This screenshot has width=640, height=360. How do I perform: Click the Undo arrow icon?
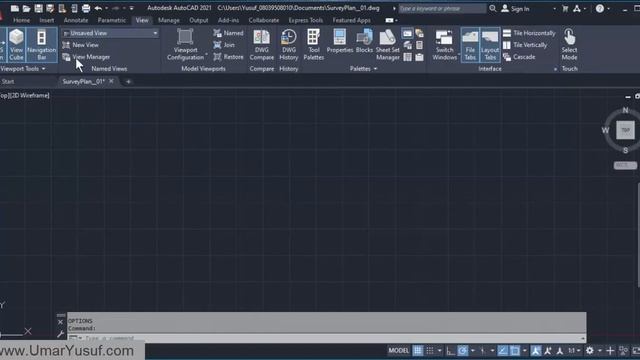[x=98, y=8]
